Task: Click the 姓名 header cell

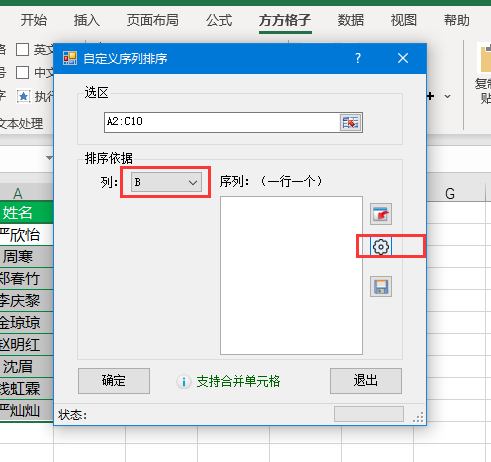Action: [26, 212]
